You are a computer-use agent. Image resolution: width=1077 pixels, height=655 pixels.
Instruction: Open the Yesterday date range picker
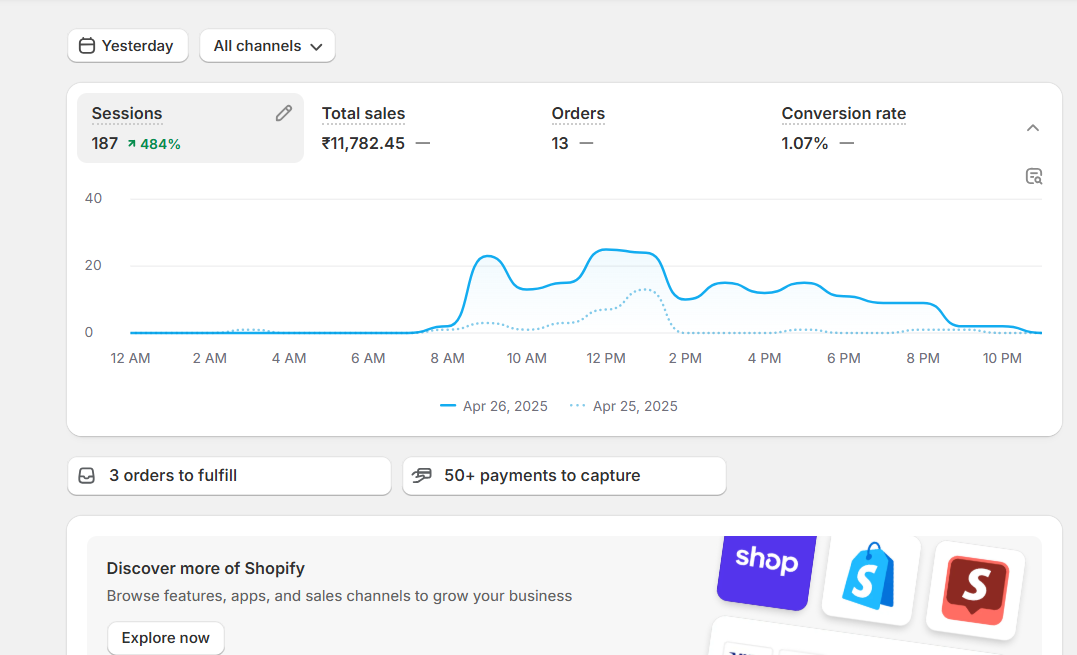click(128, 46)
